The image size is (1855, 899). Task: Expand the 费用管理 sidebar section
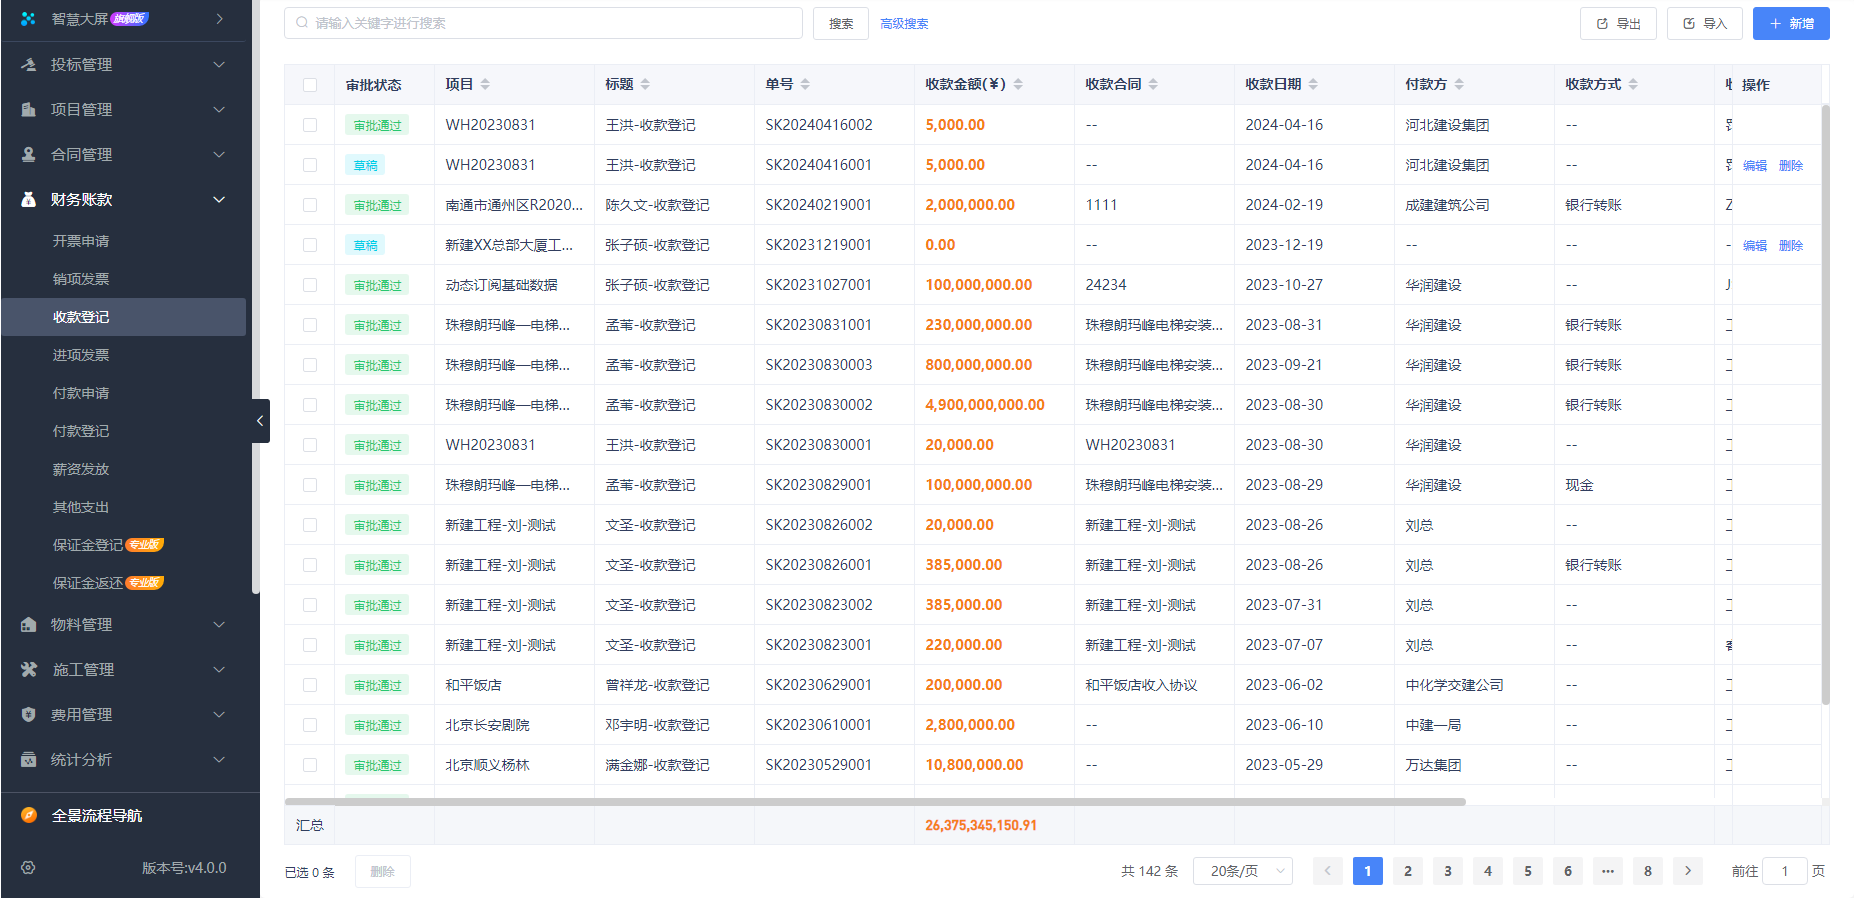click(x=124, y=715)
